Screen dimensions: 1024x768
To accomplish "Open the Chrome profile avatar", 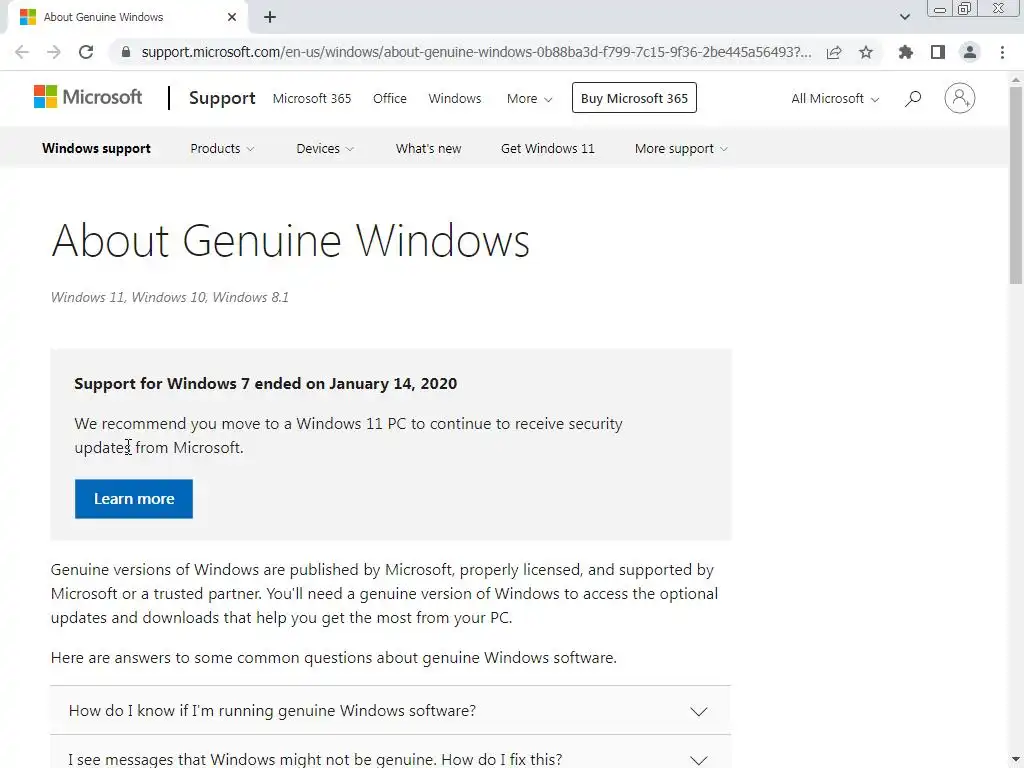I will coord(970,52).
